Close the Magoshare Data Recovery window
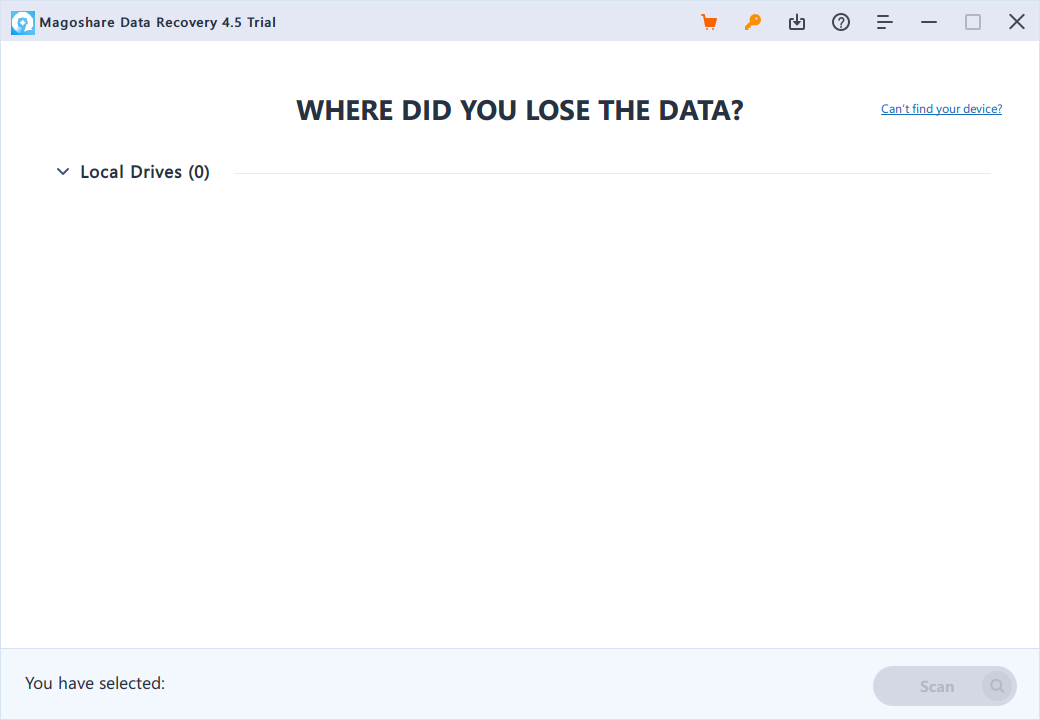 1016,22
